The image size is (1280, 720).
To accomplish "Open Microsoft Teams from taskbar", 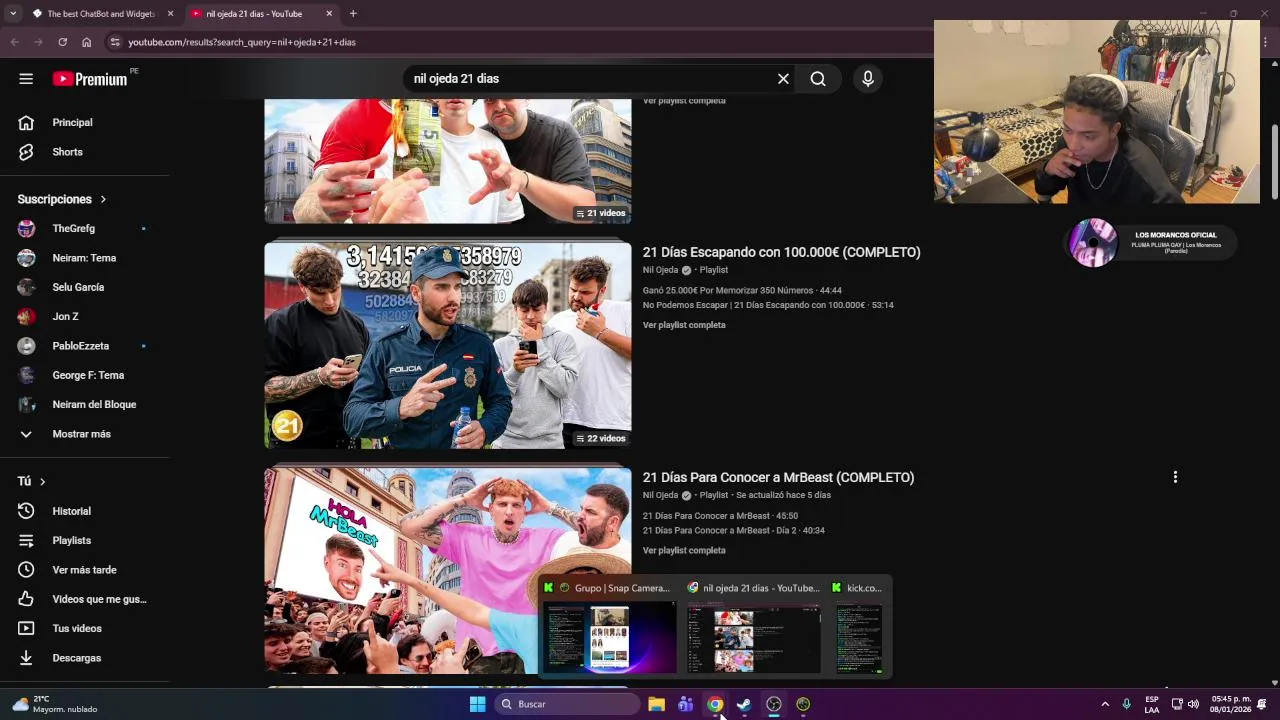I will [x=685, y=704].
